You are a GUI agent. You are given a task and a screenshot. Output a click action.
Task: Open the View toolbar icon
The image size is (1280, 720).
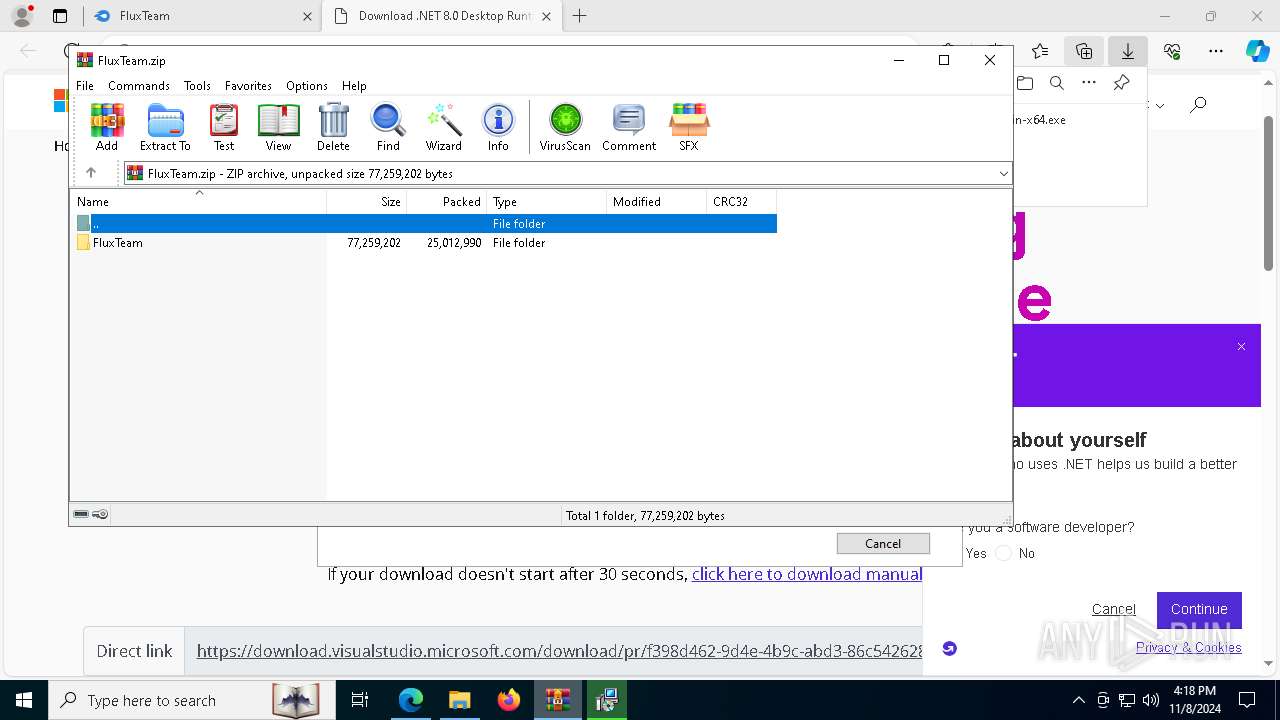coord(278,127)
